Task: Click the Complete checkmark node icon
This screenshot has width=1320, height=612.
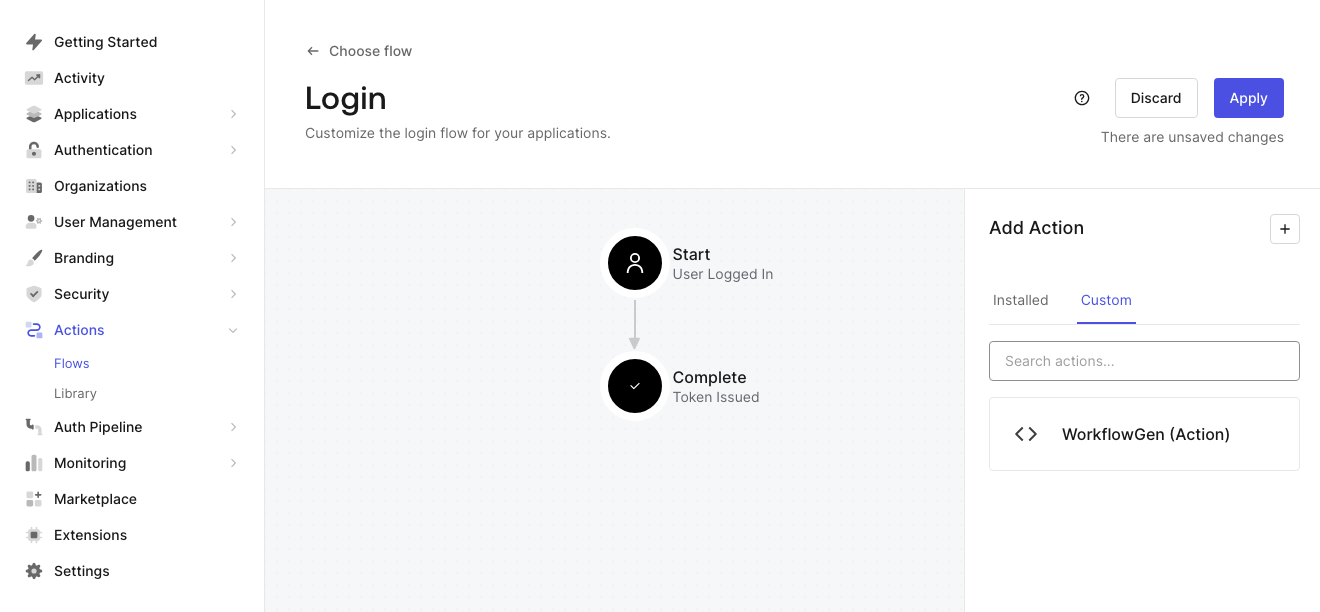Action: pos(635,386)
